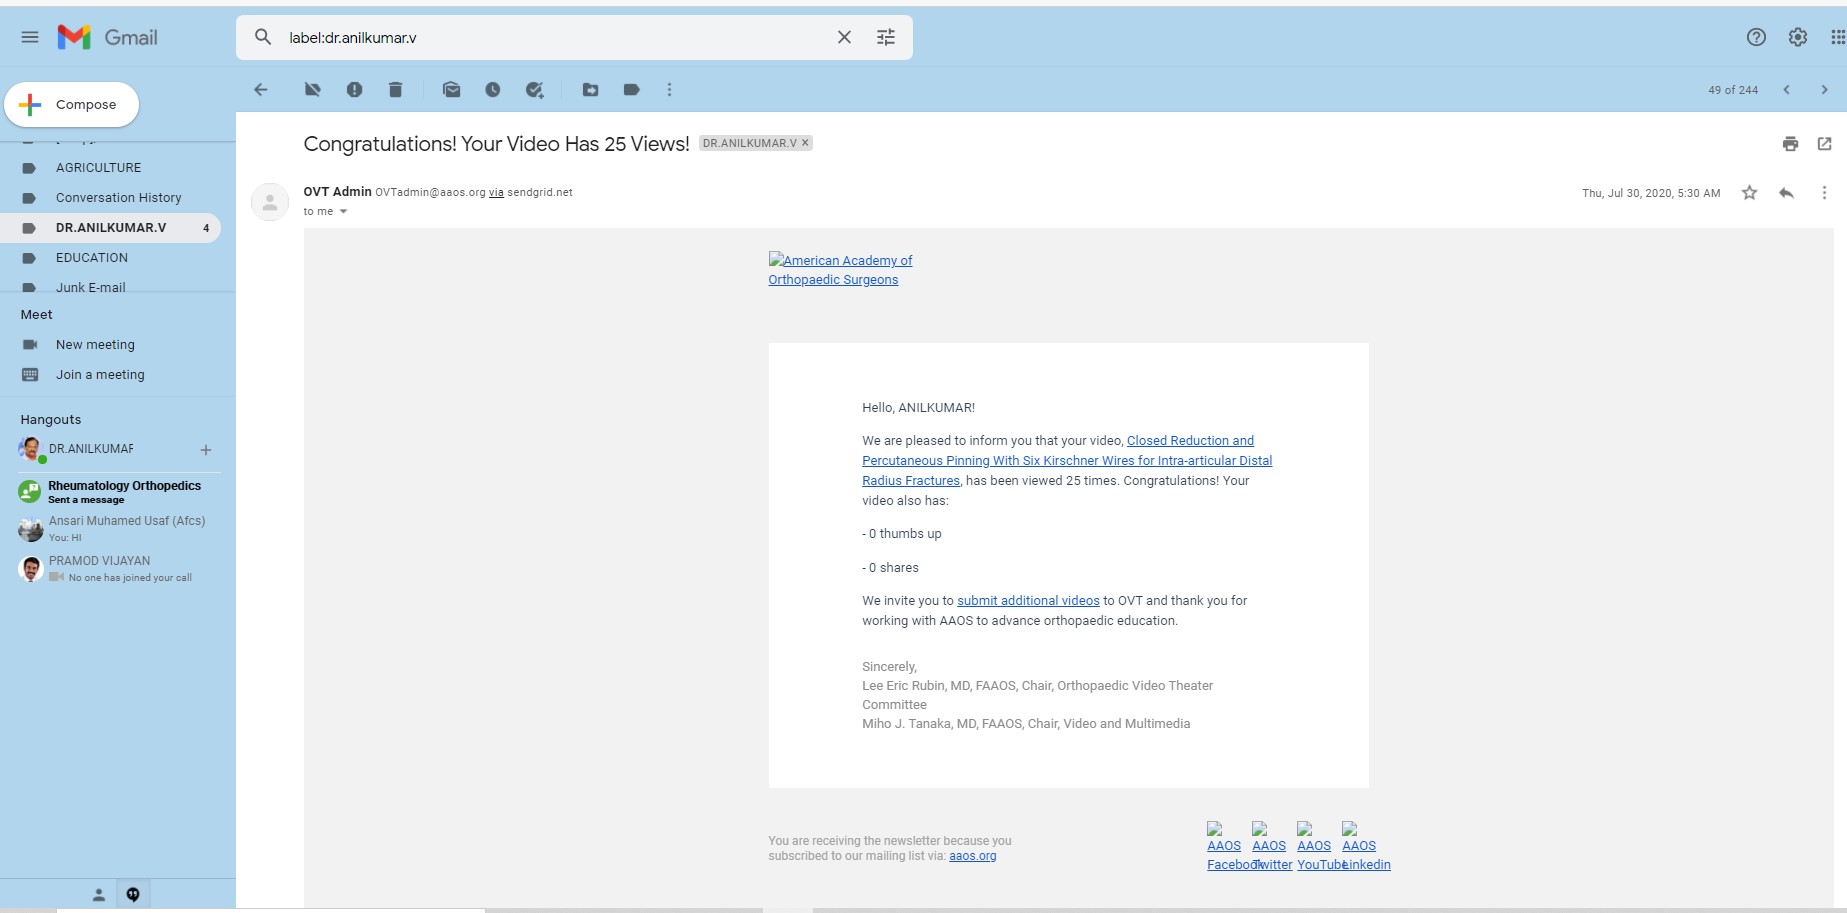This screenshot has width=1847, height=913.
Task: Toggle the main menu hamburger
Action: click(x=30, y=37)
